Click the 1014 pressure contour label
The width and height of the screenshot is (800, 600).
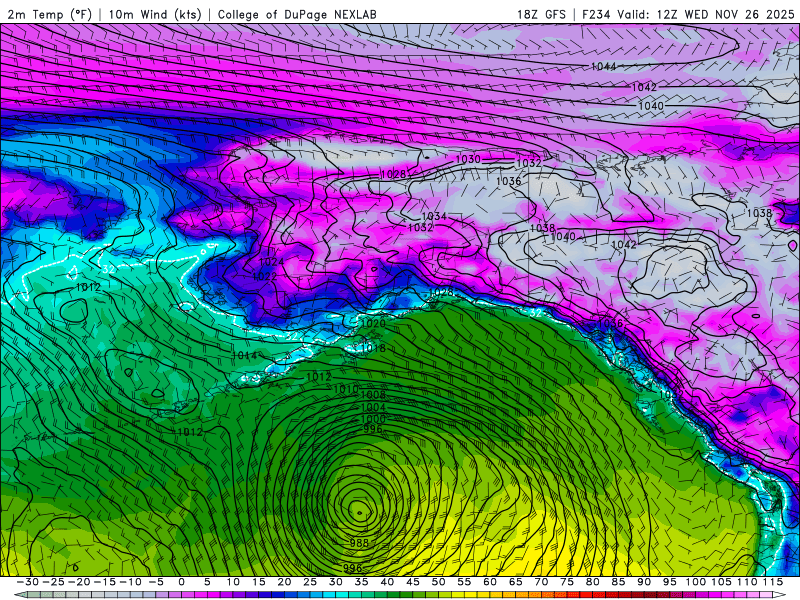coord(244,355)
